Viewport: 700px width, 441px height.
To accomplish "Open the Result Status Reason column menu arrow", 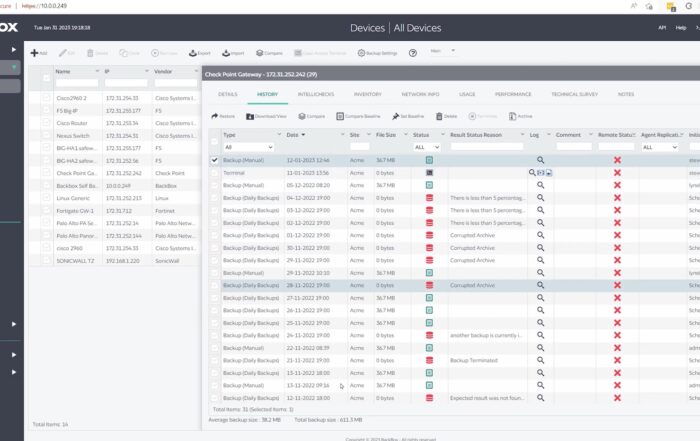I will [x=522, y=134].
